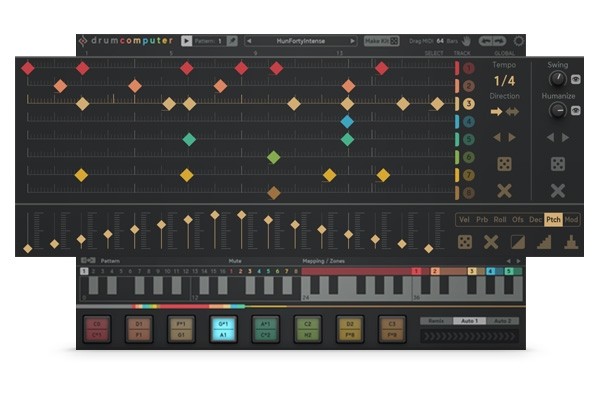This screenshot has height=400, width=600.
Task: Select the brown C3 drum pad
Action: 392,329
